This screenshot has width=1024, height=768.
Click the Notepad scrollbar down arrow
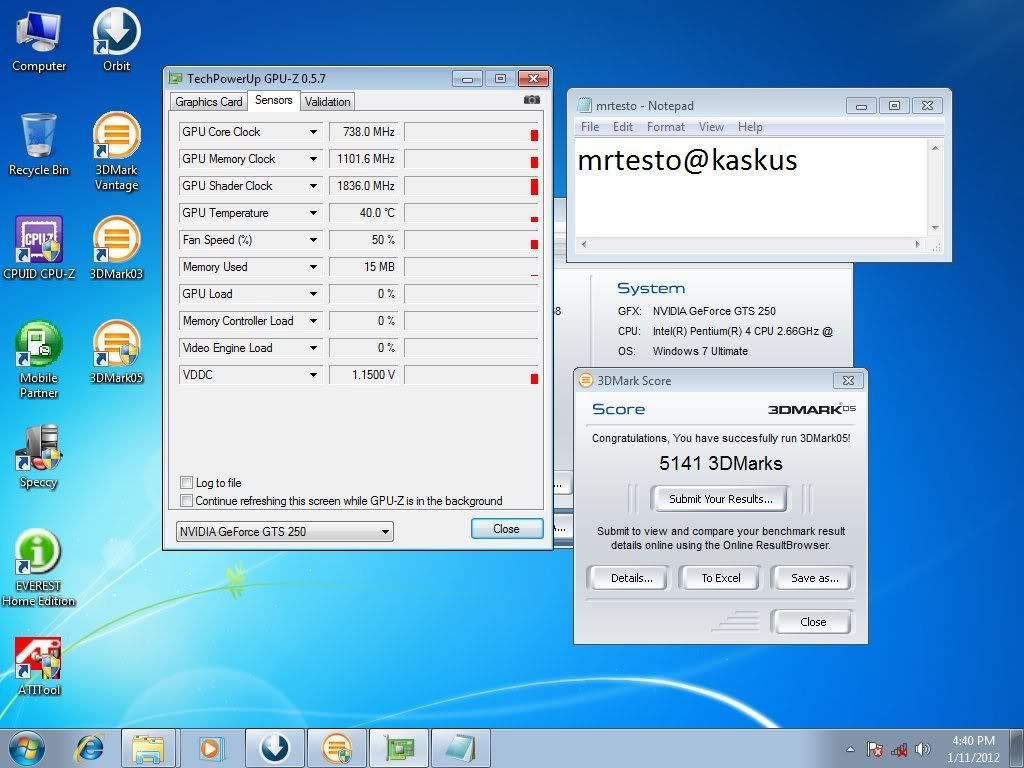coord(935,228)
